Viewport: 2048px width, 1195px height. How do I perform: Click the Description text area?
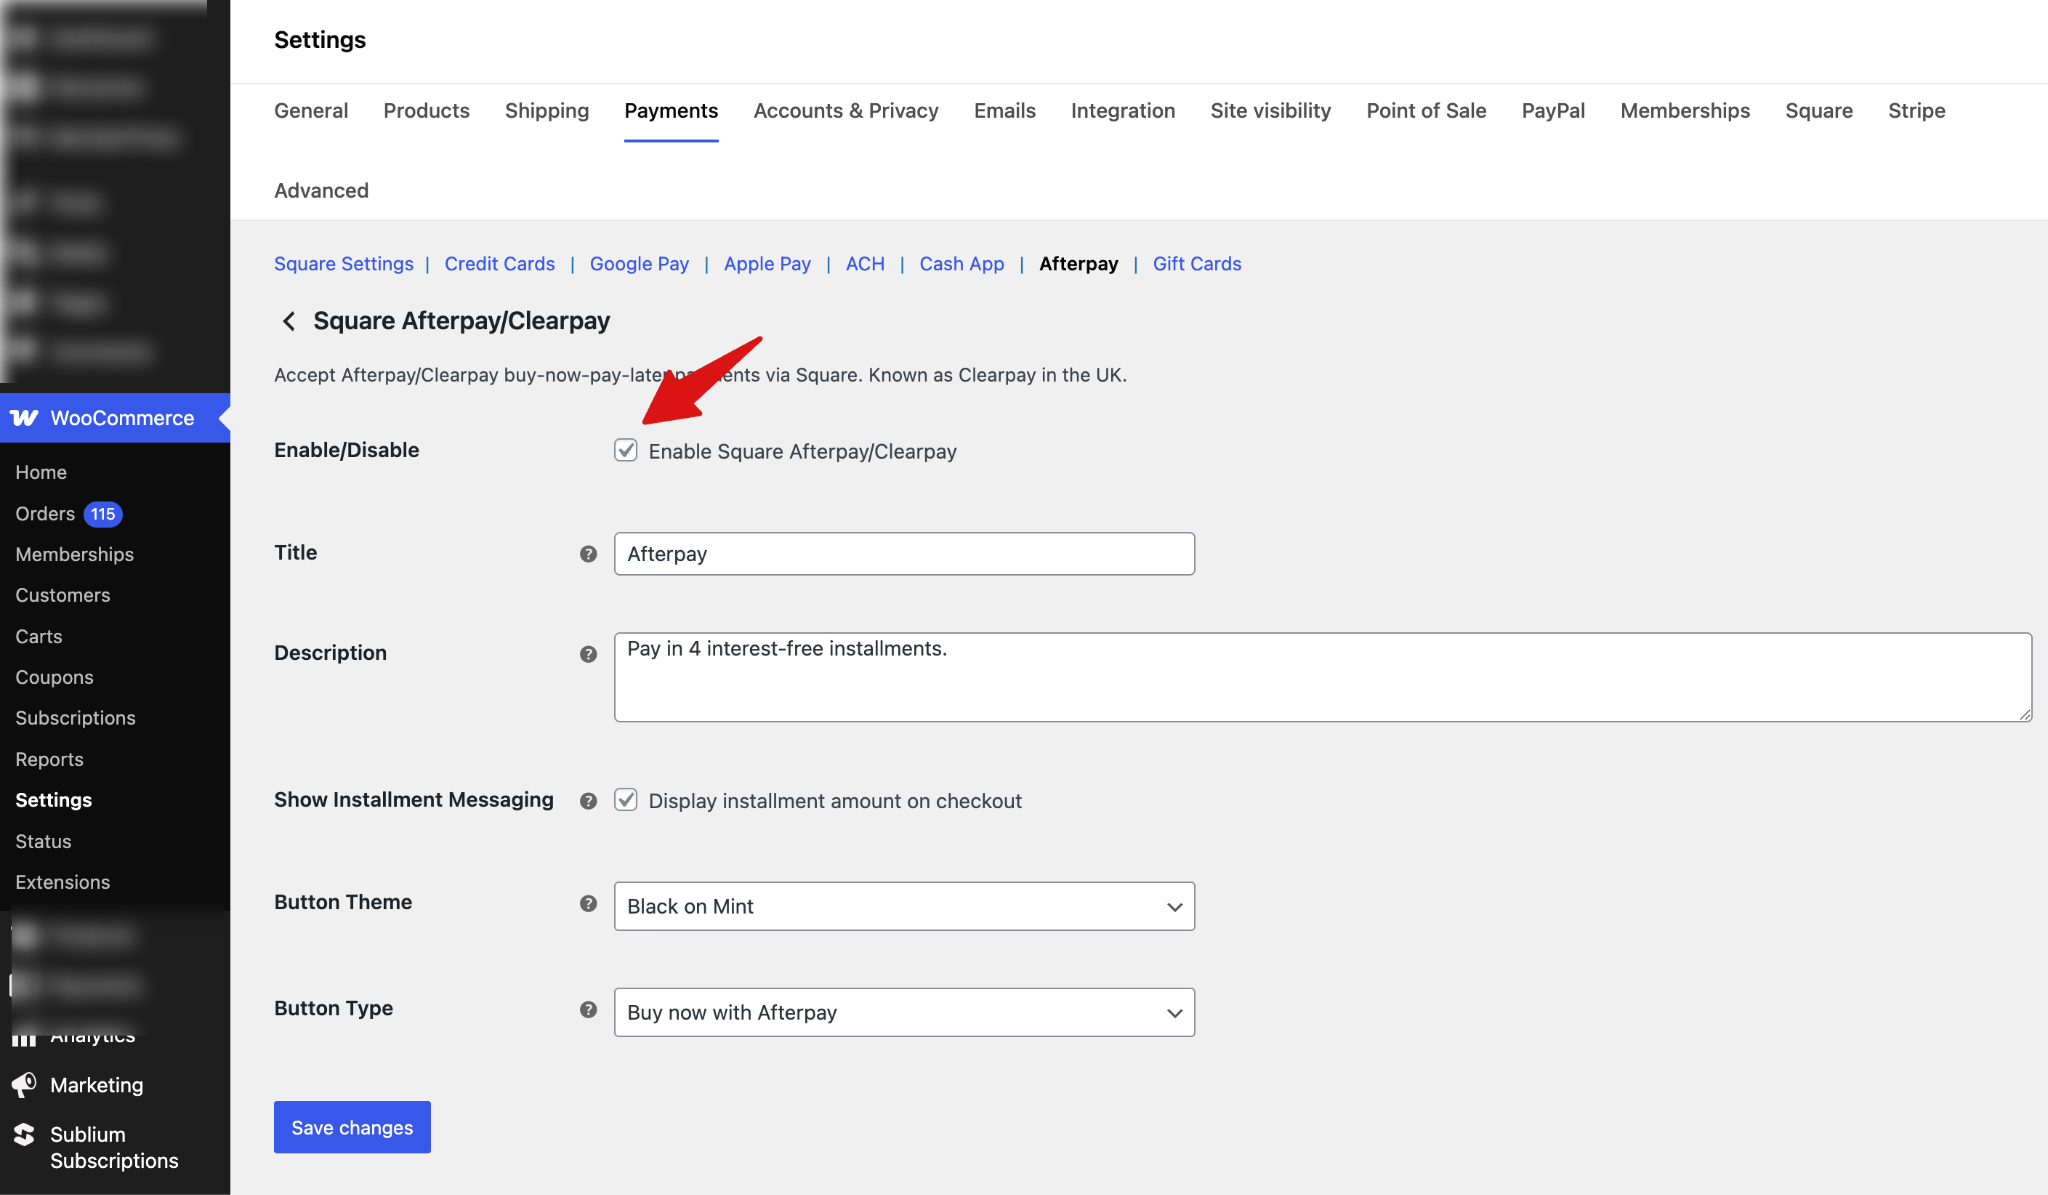(1320, 677)
